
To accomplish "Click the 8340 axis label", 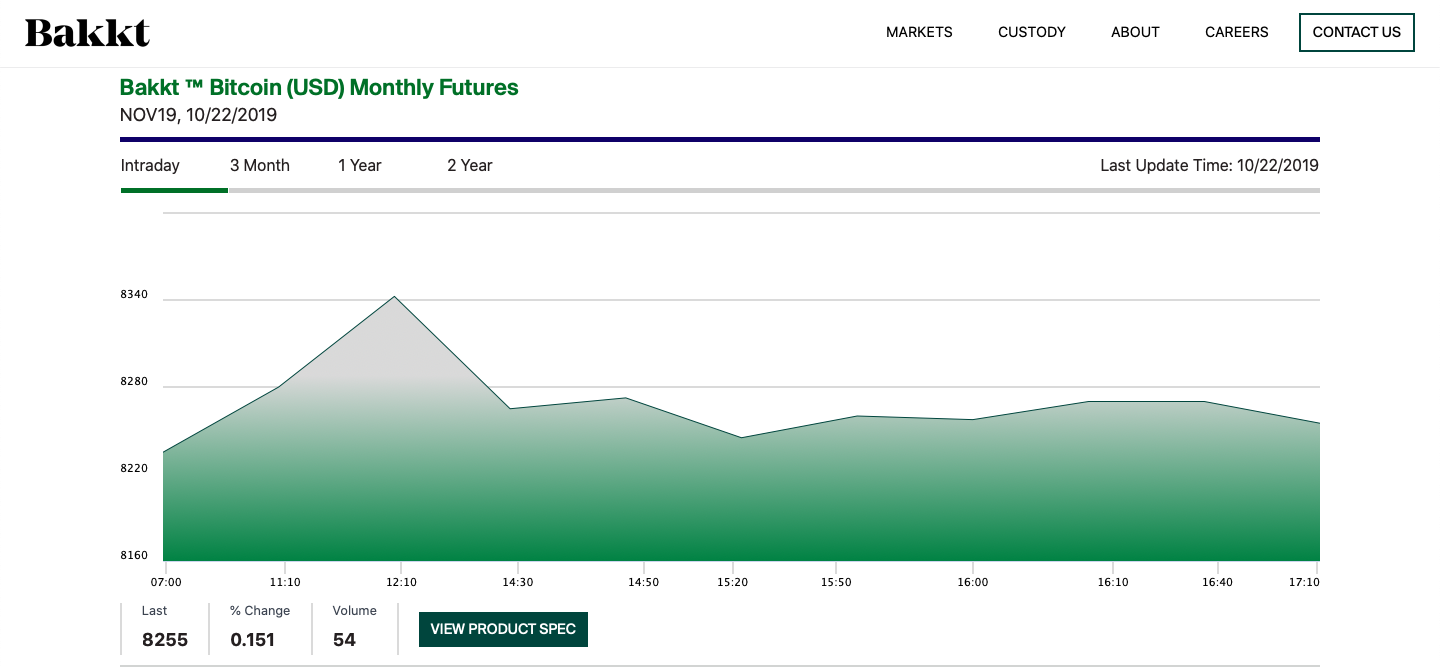I will point(134,295).
